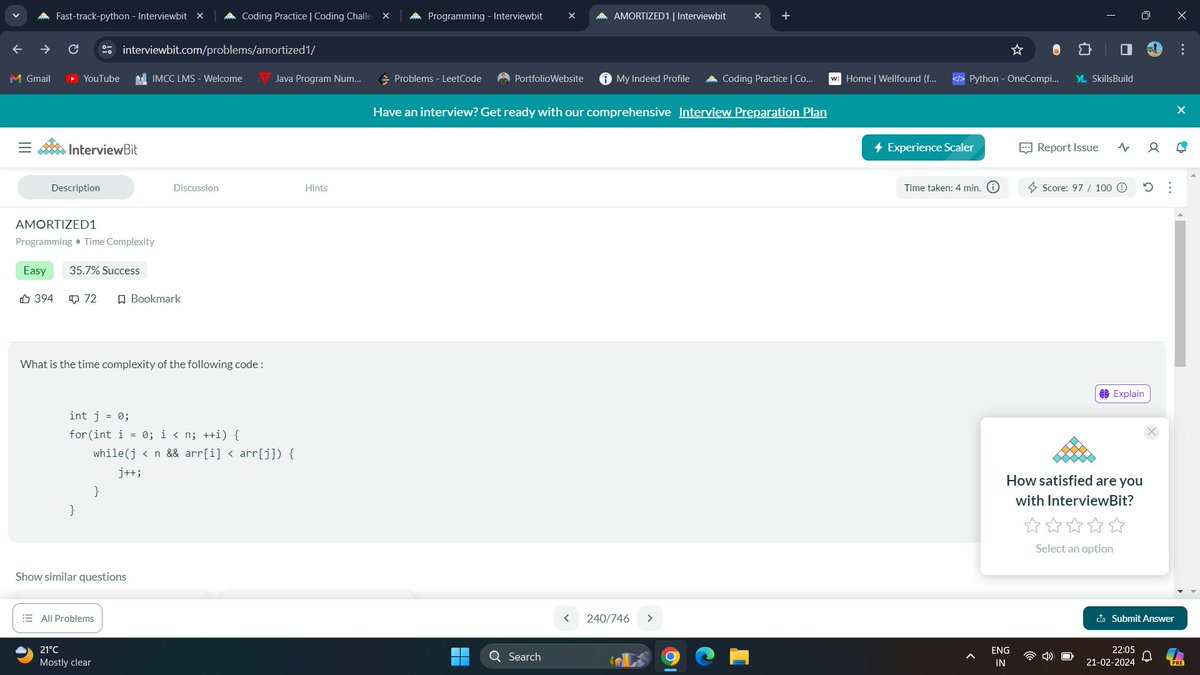
Task: Click the info icon next to Time taken
Action: 993,187
